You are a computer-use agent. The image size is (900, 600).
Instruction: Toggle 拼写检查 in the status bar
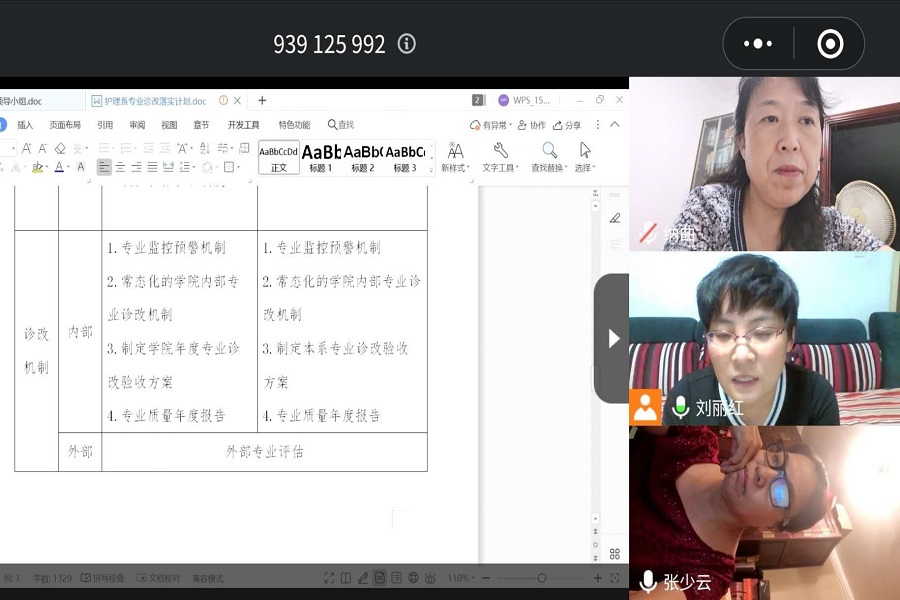click(x=102, y=578)
